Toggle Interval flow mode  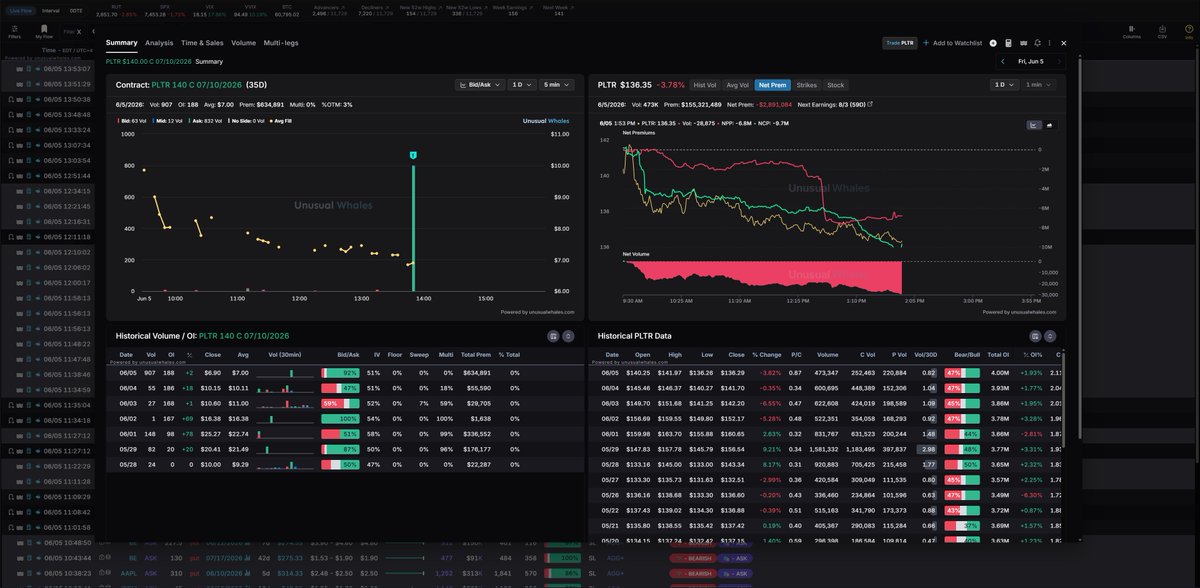(51, 10)
